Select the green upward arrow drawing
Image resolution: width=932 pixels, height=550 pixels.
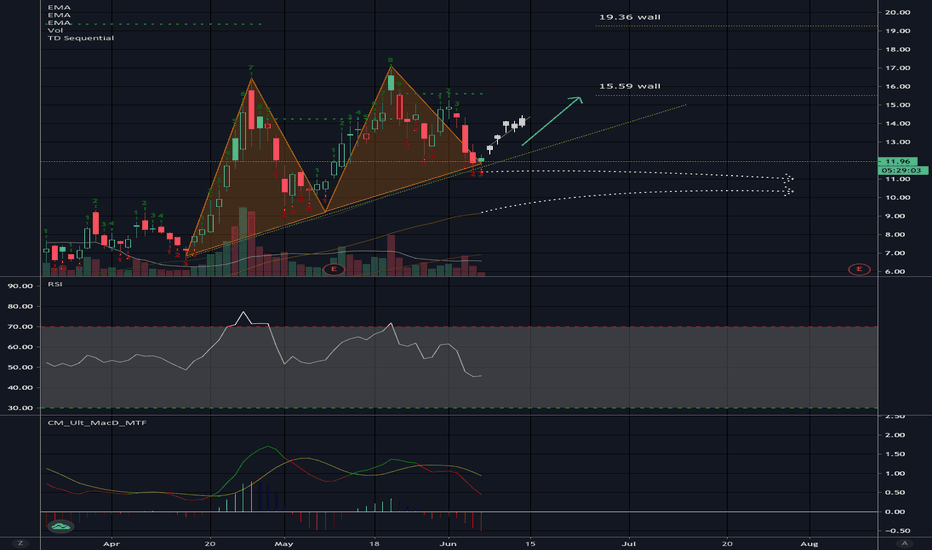click(552, 121)
